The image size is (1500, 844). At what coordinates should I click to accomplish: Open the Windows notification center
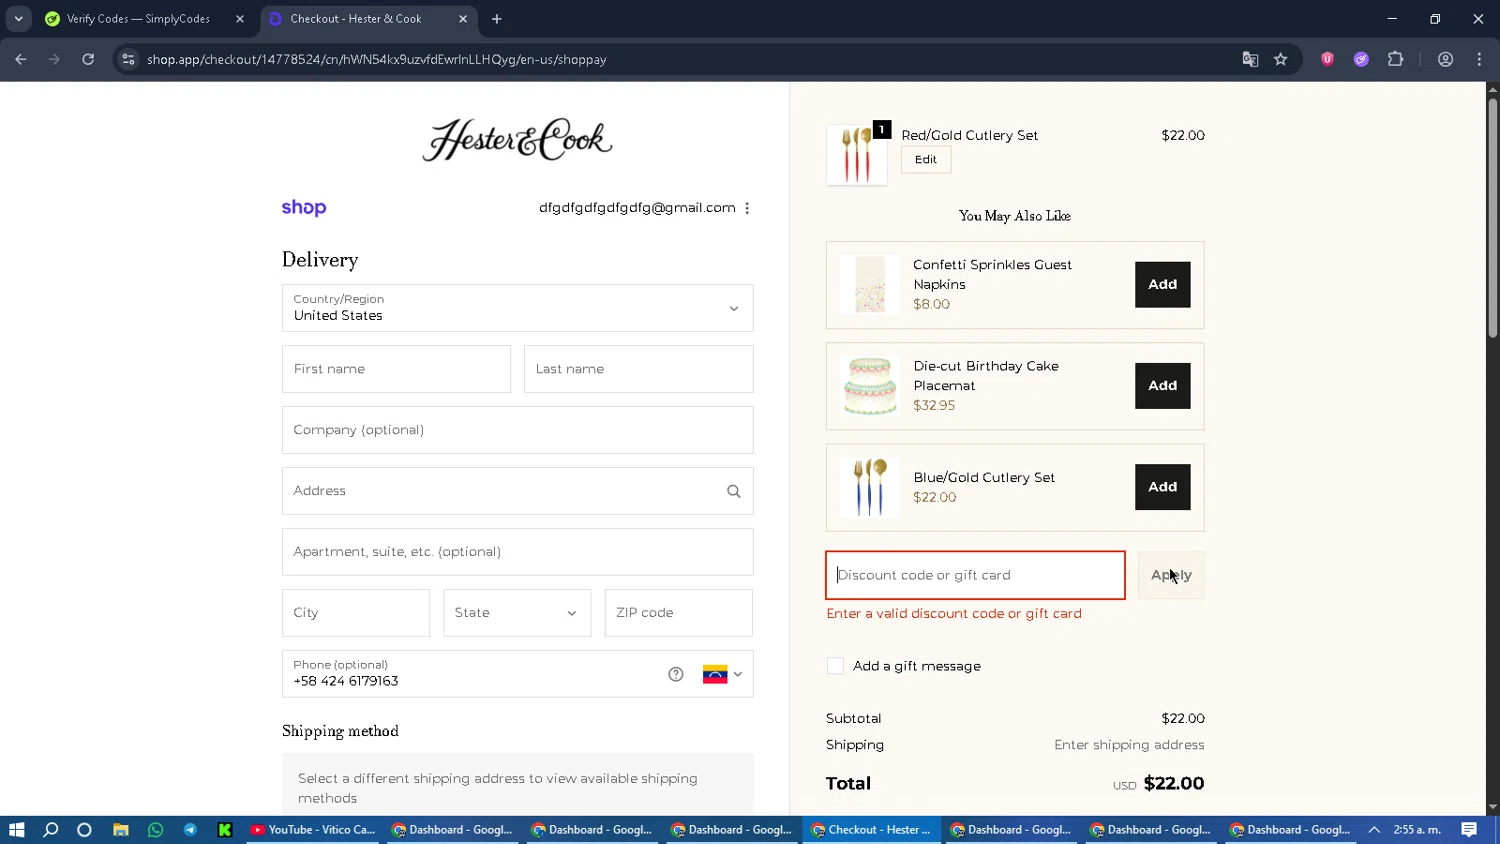(x=1469, y=830)
